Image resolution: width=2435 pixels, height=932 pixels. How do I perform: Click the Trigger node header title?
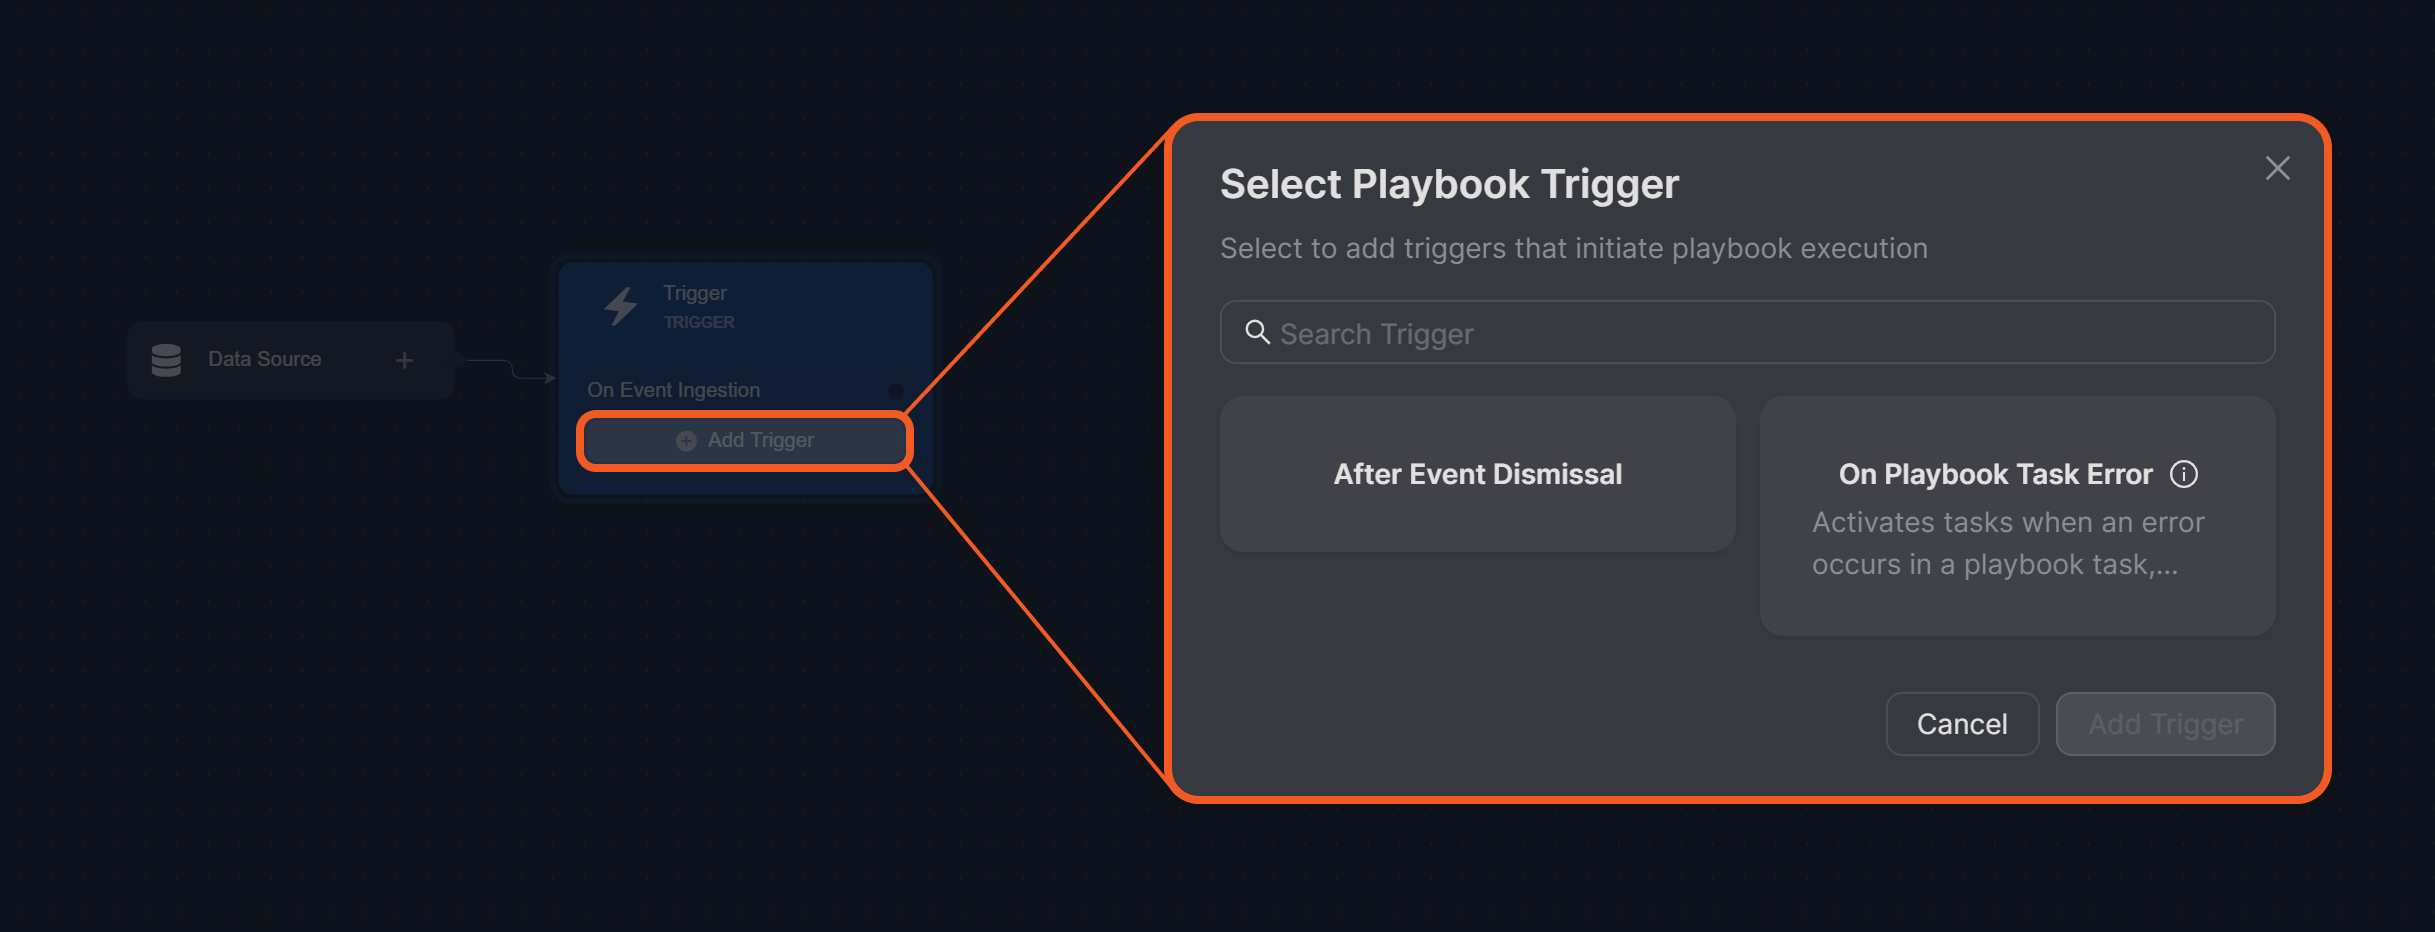coord(694,293)
